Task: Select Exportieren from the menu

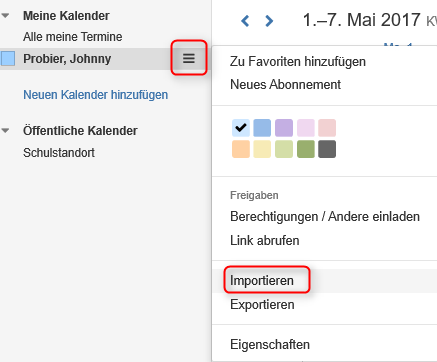Action: [262, 305]
